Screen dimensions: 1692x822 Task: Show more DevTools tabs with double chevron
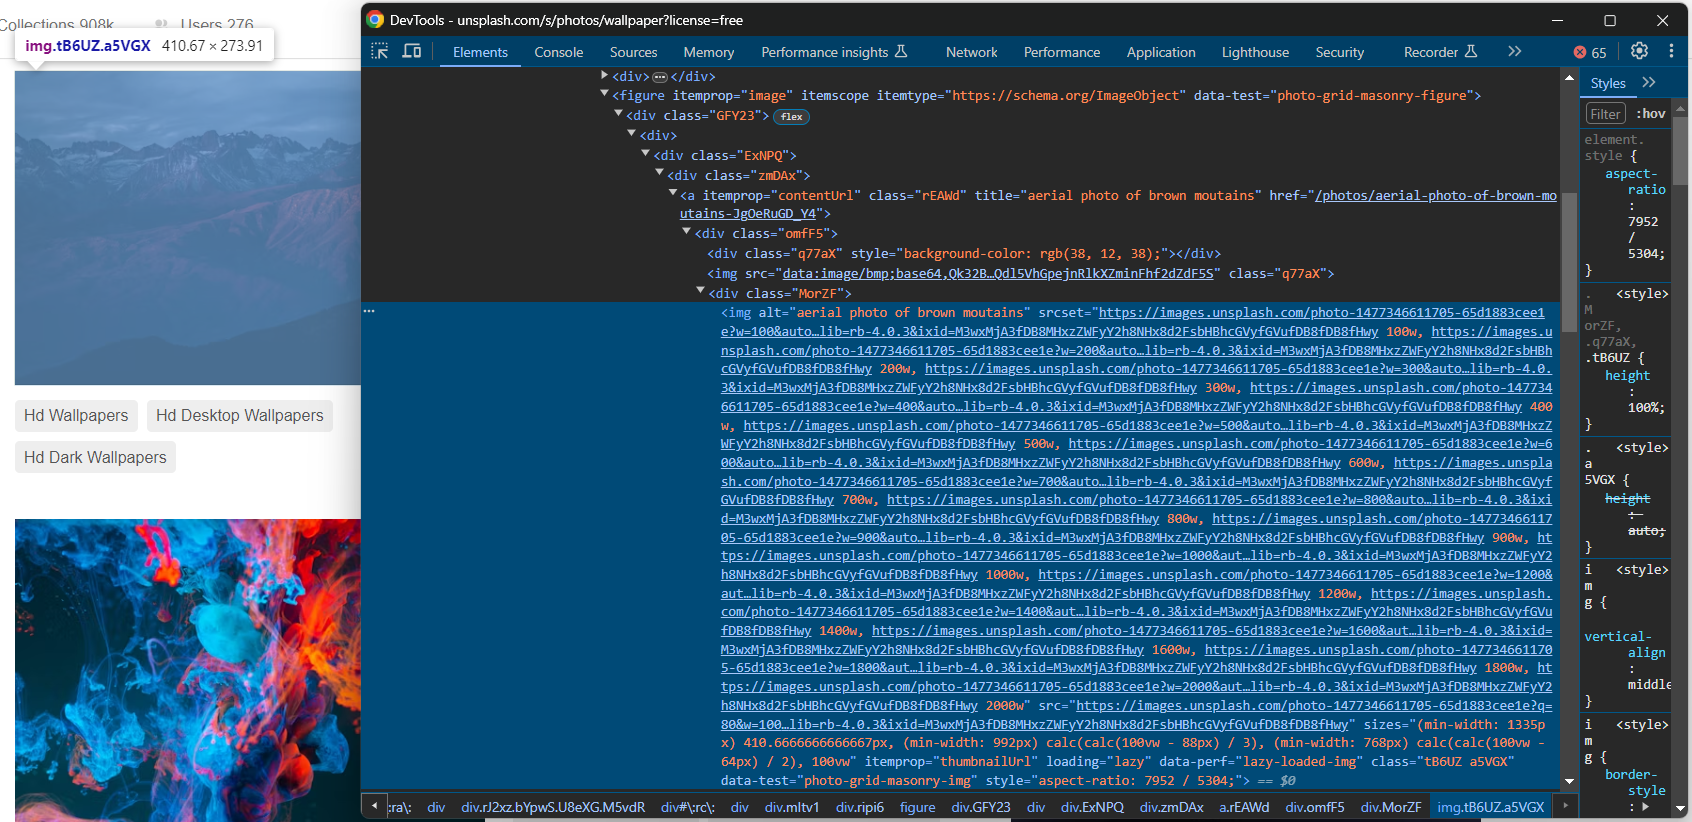coord(1515,51)
